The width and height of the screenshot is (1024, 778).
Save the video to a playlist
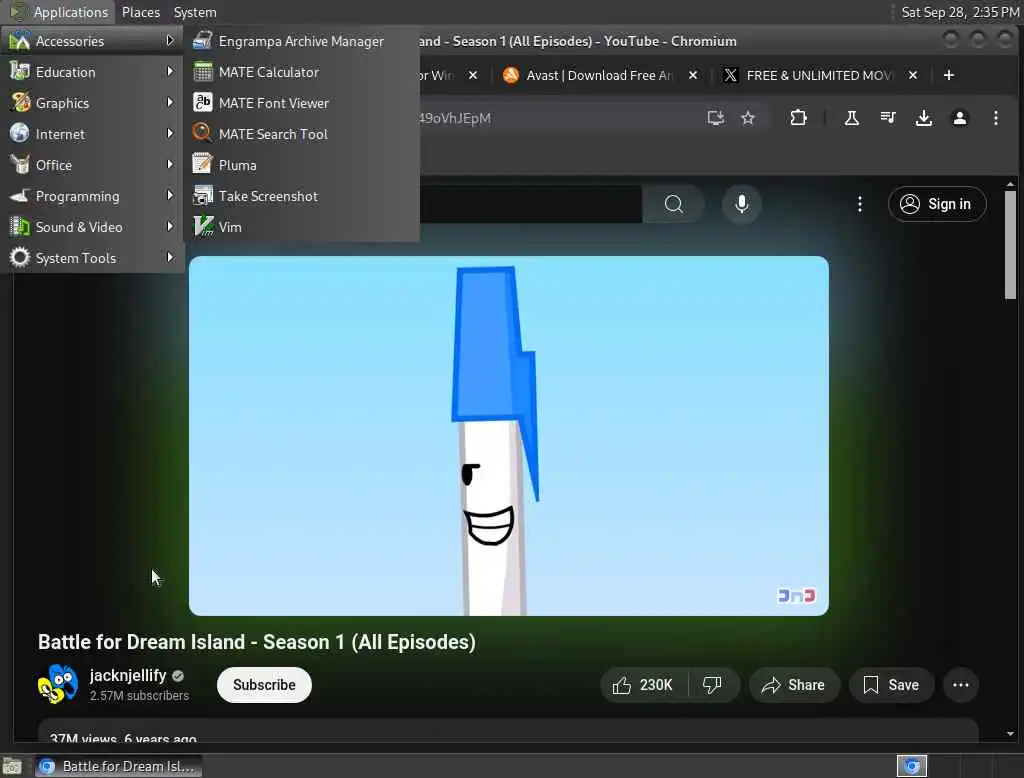point(891,685)
